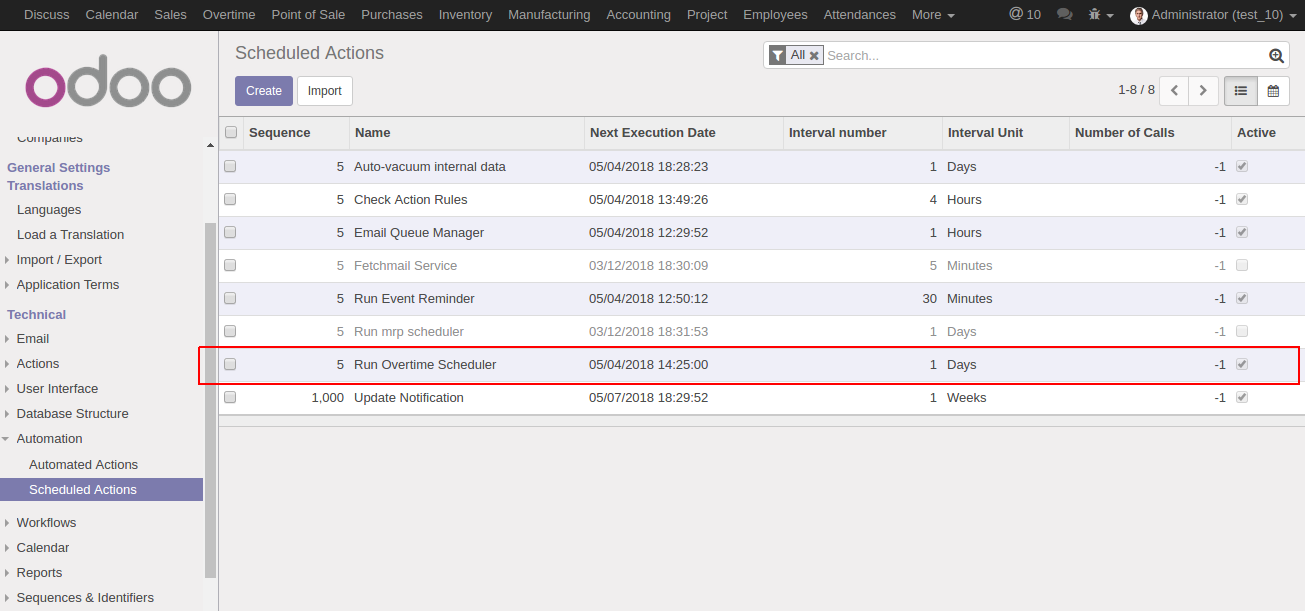Select the list view icon

click(1240, 90)
